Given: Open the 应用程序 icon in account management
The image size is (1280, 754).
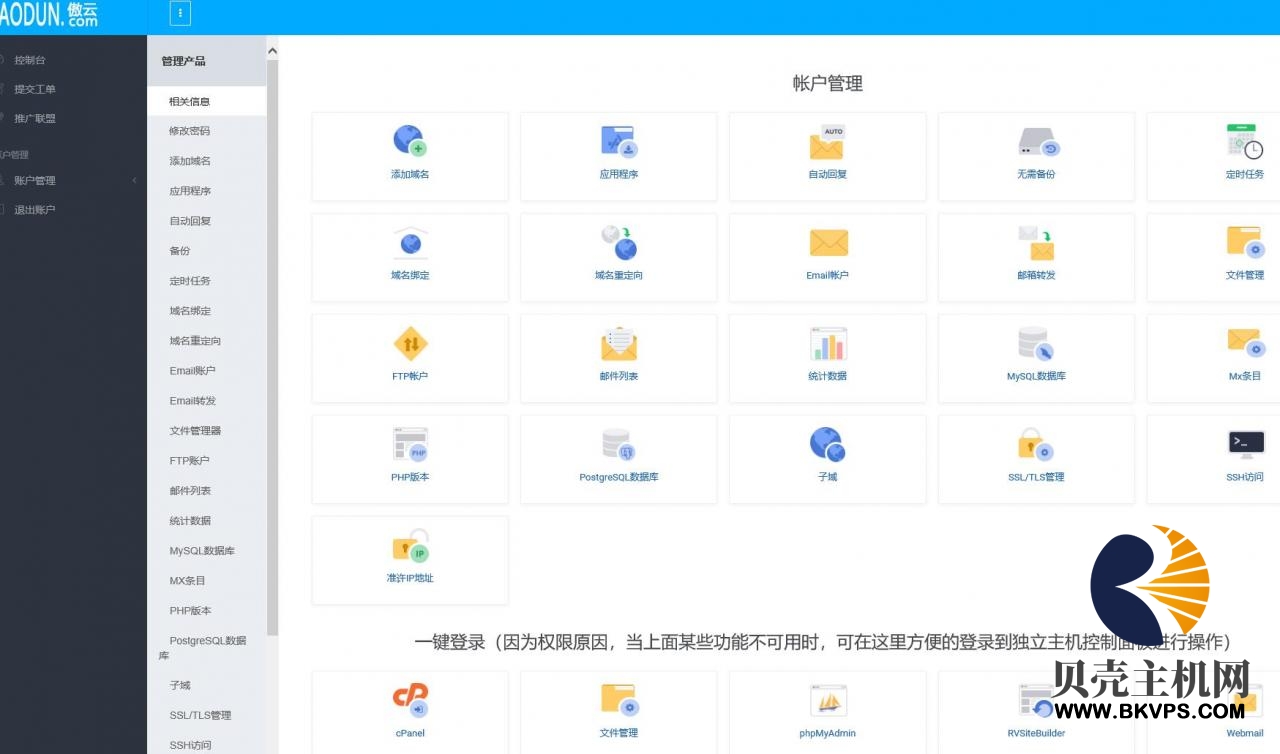Looking at the screenshot, I should tap(618, 142).
